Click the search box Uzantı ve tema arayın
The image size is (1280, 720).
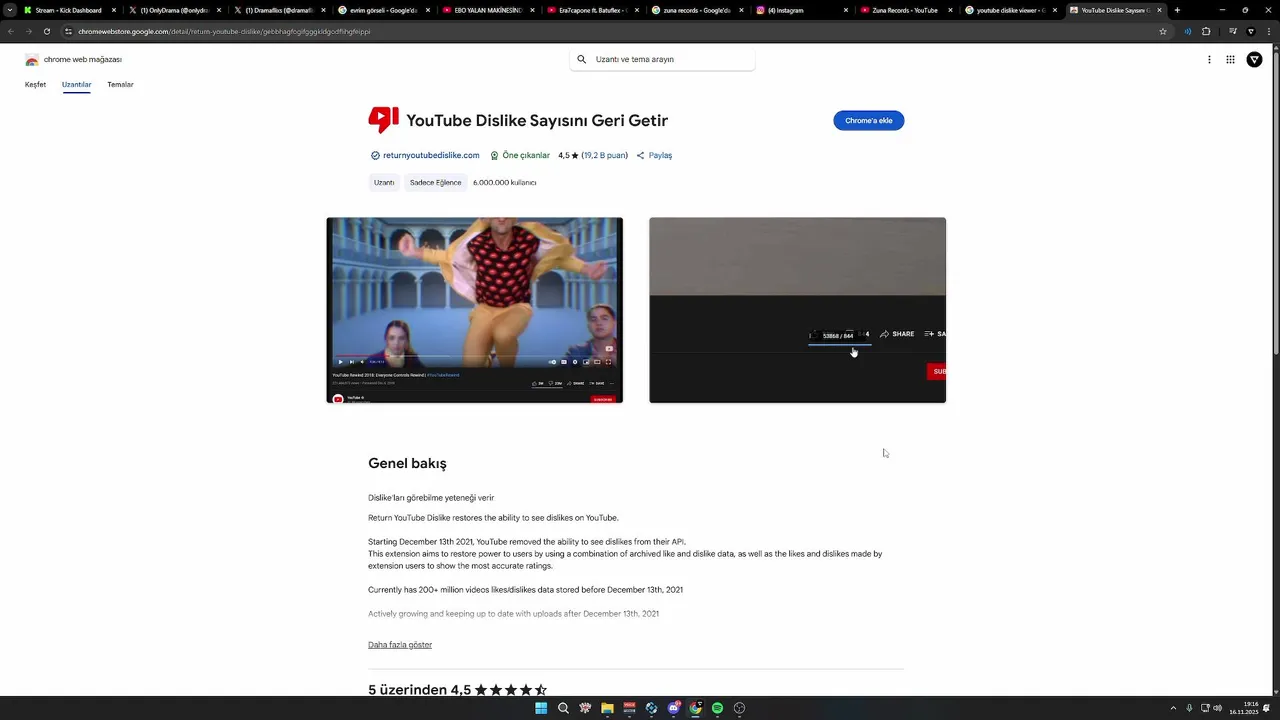click(662, 59)
